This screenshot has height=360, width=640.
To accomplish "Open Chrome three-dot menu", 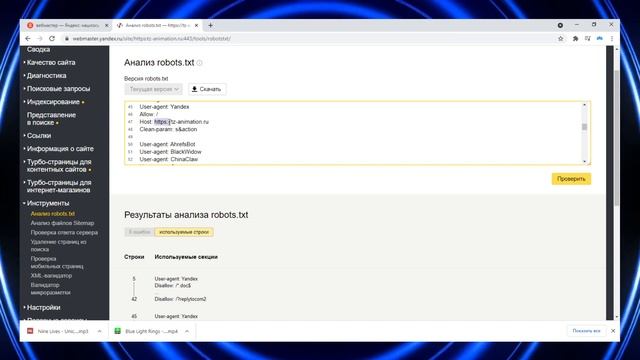I will 611,38.
